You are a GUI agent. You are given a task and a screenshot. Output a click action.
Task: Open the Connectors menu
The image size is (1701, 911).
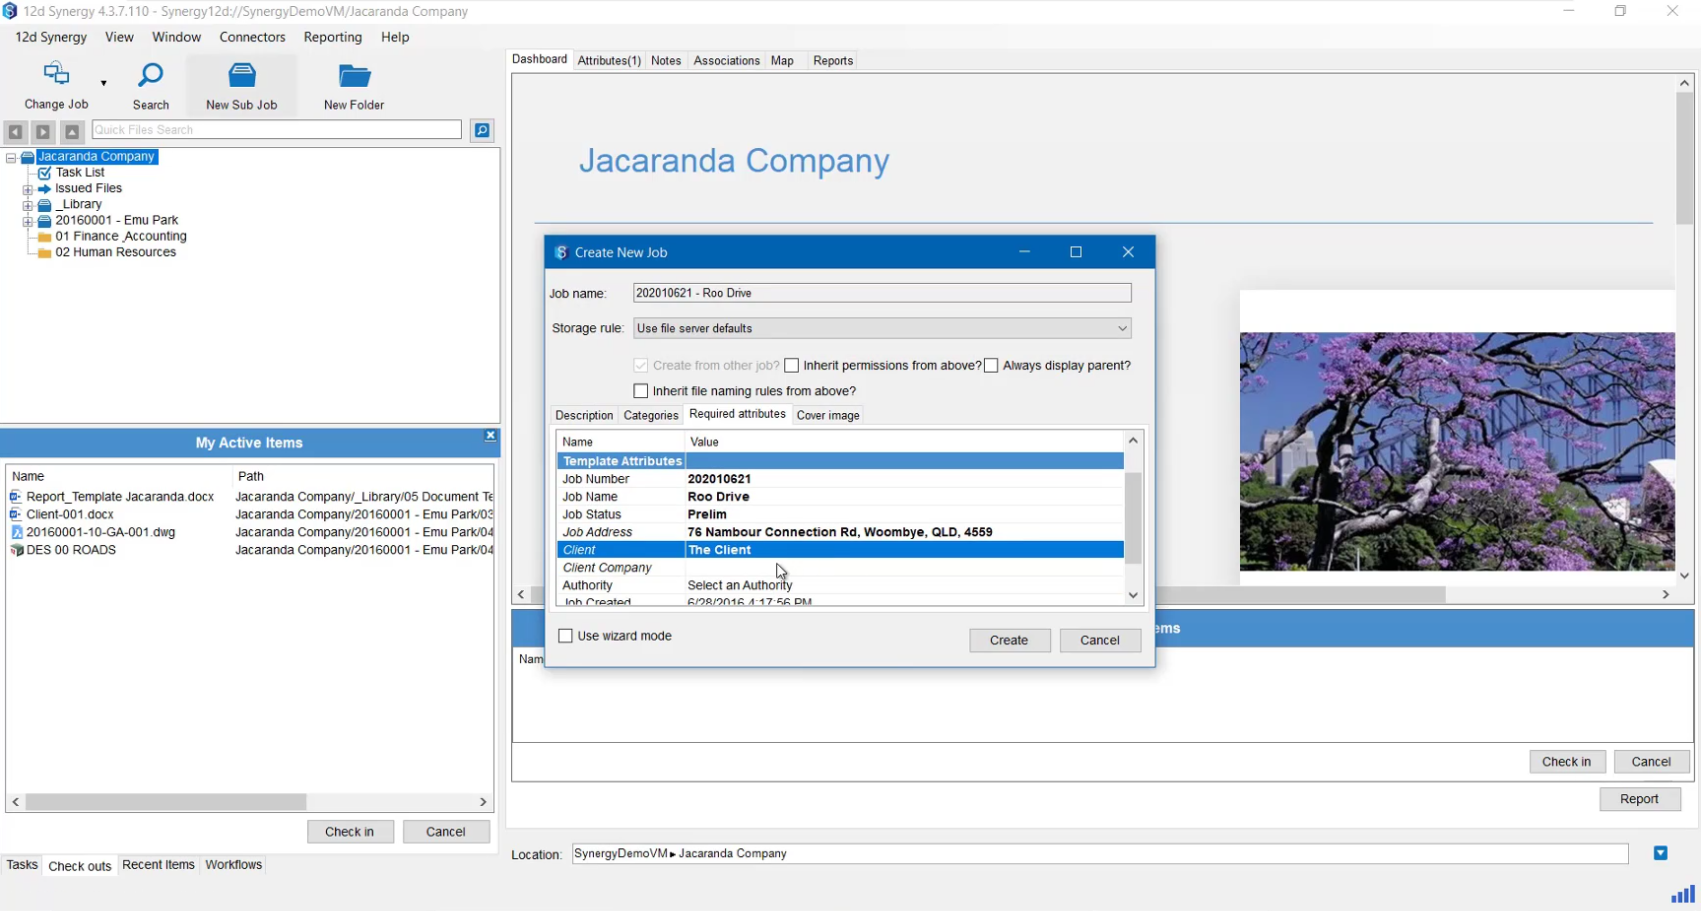click(252, 37)
